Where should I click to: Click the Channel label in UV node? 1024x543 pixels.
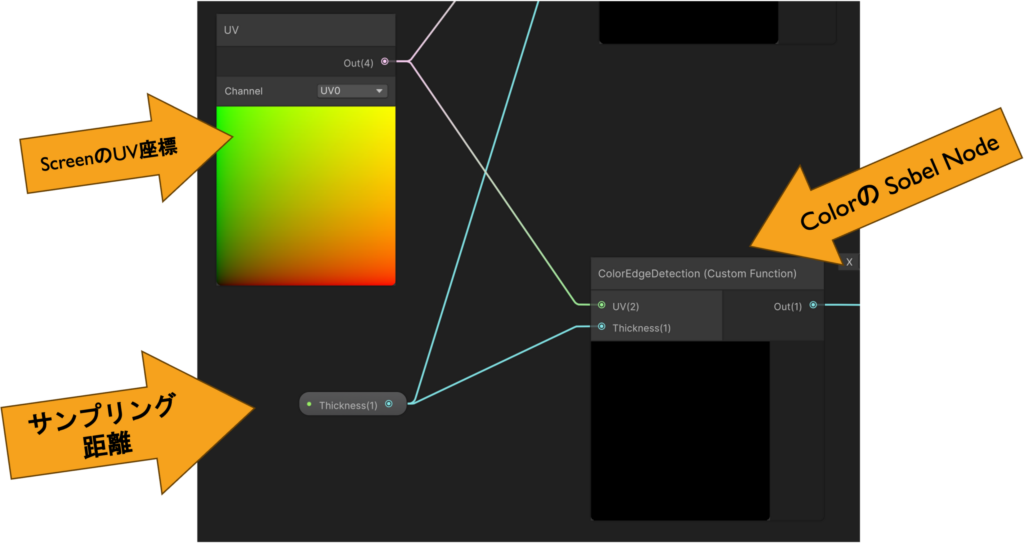(x=244, y=91)
